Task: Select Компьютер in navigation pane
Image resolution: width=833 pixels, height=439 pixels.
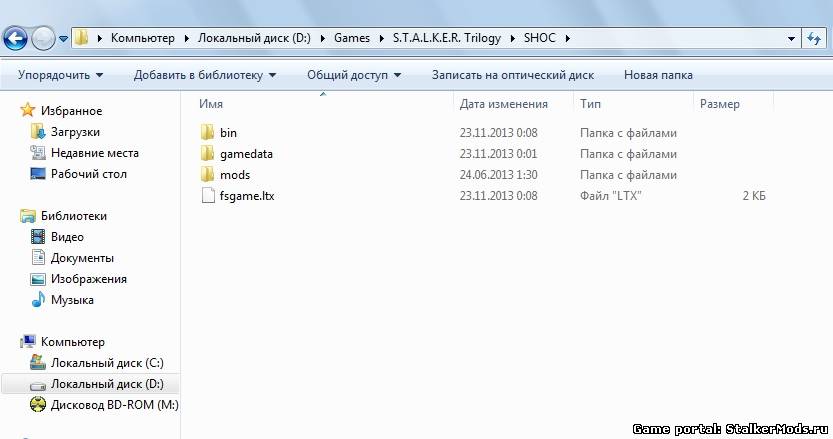Action: click(x=73, y=342)
